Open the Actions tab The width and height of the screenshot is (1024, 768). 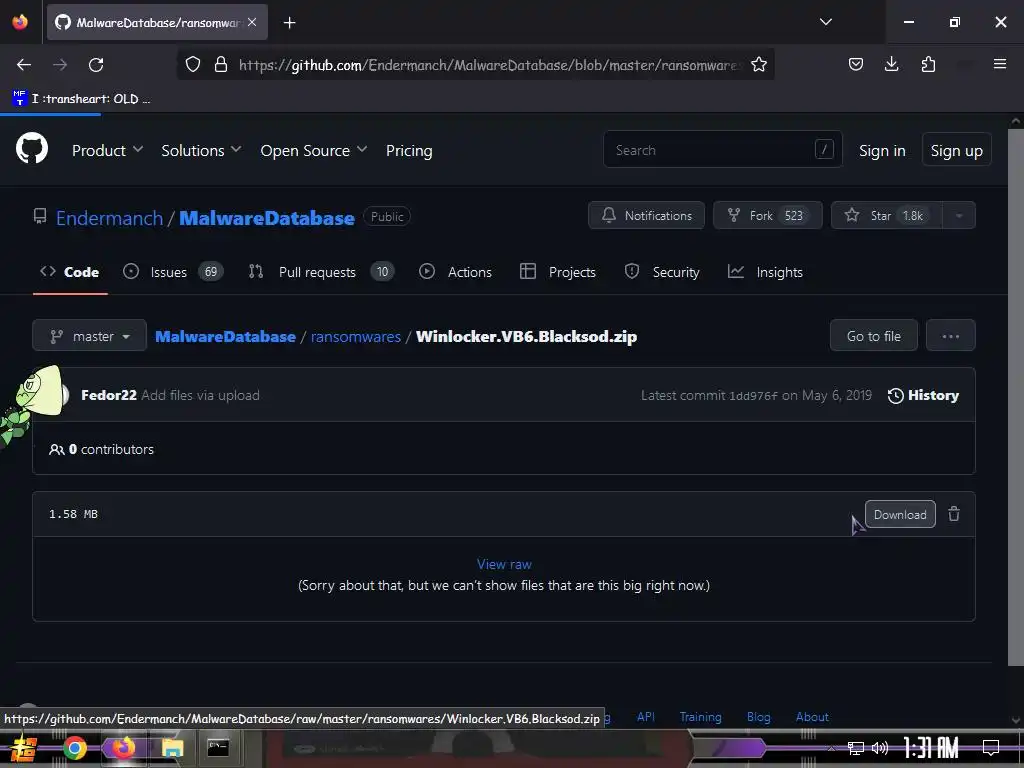(456, 272)
